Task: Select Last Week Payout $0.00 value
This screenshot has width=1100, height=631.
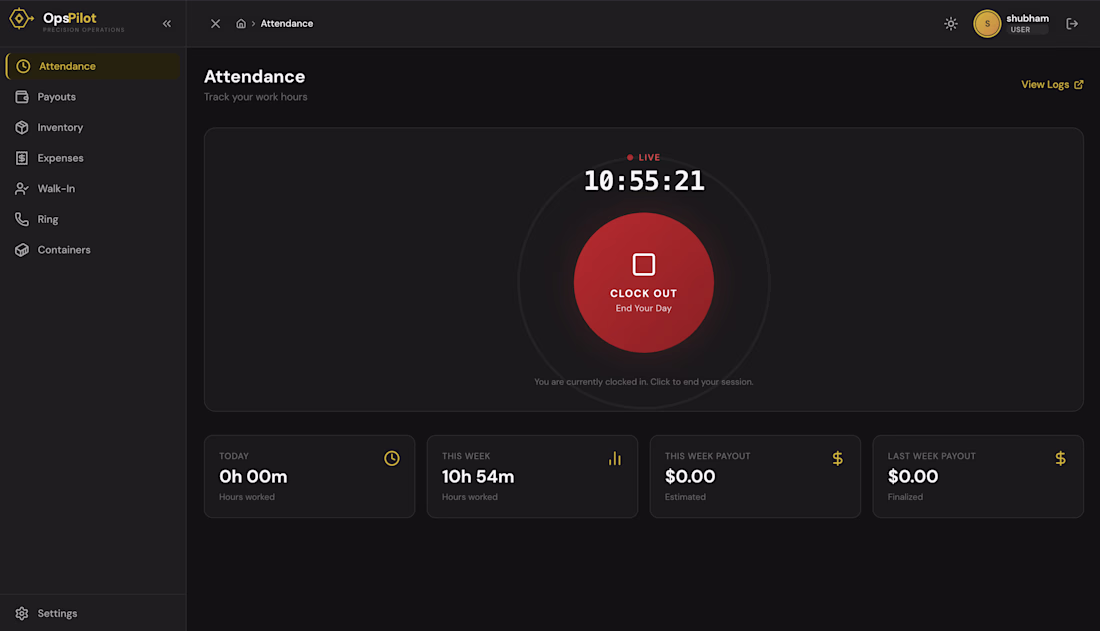Action: 913,477
